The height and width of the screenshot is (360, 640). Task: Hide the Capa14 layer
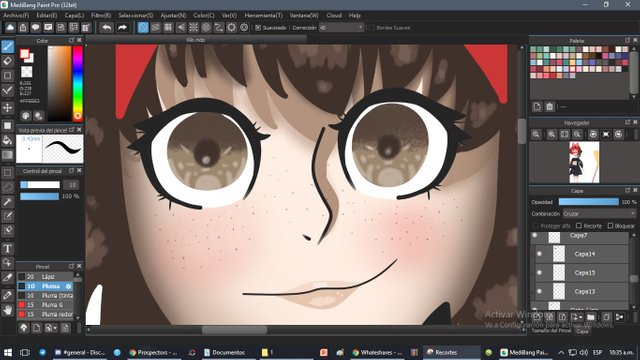(539, 254)
